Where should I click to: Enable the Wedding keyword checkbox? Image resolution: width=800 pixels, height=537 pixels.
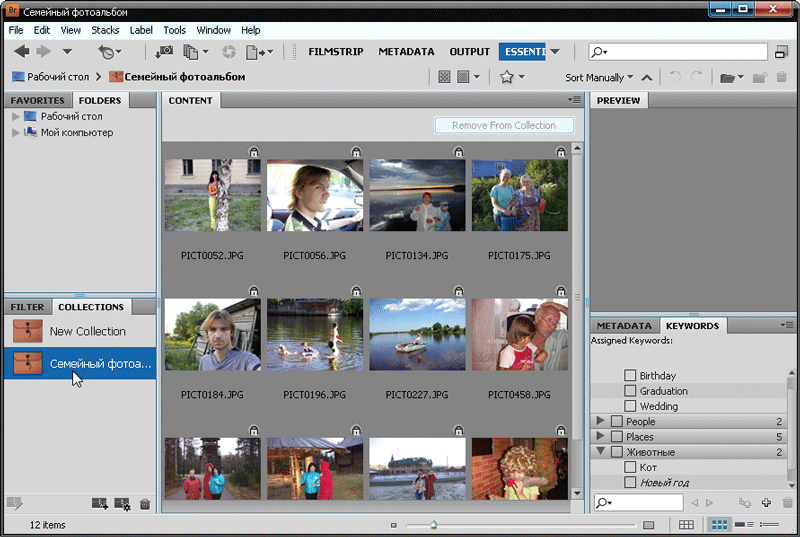tap(630, 406)
